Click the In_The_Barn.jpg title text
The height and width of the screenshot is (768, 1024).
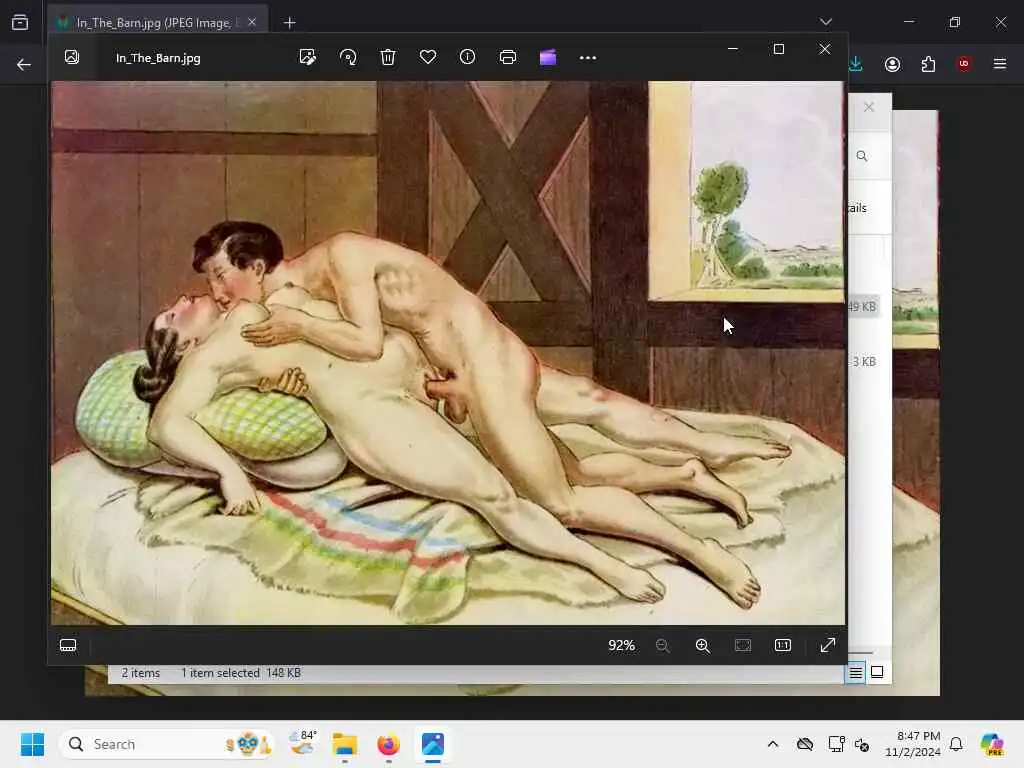tap(158, 58)
